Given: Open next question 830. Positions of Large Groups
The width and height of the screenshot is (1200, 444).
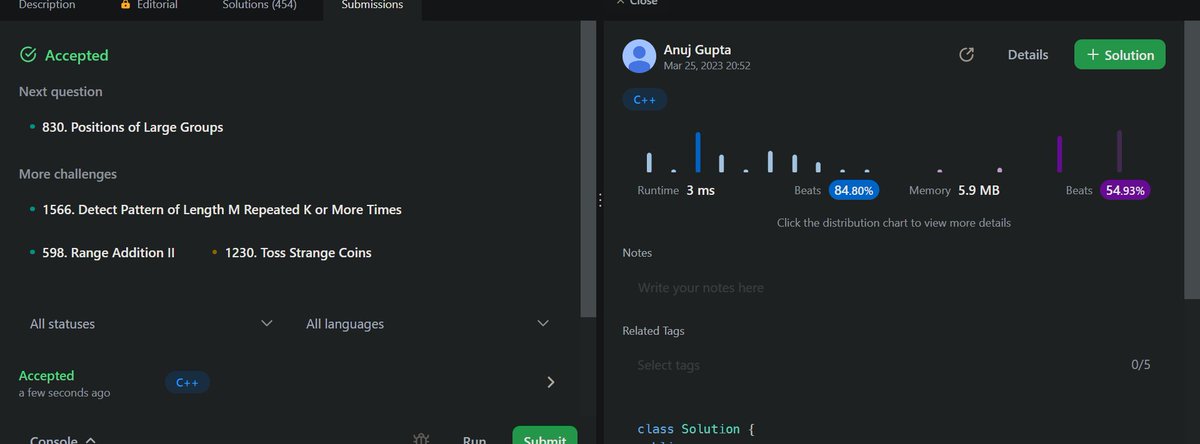Looking at the screenshot, I should [x=133, y=127].
